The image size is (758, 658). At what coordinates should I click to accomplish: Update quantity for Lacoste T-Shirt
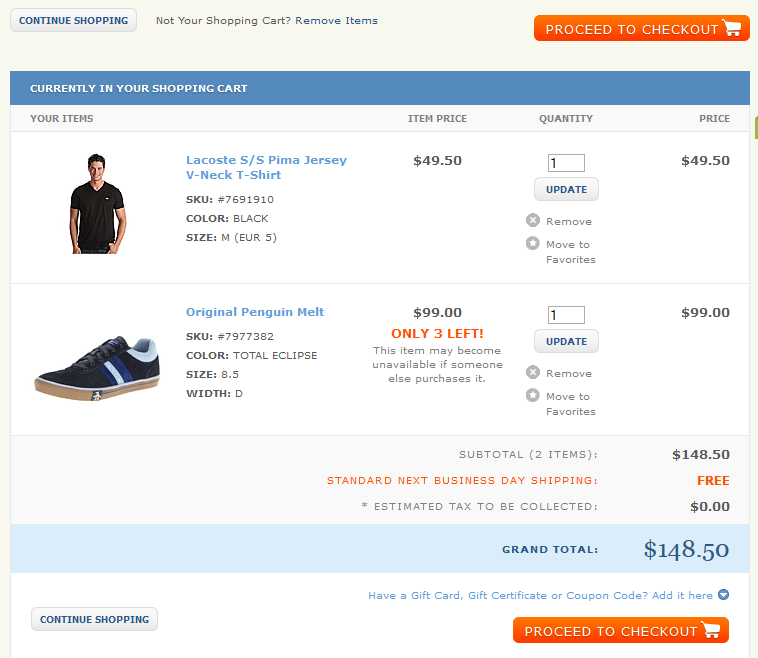tap(566, 190)
